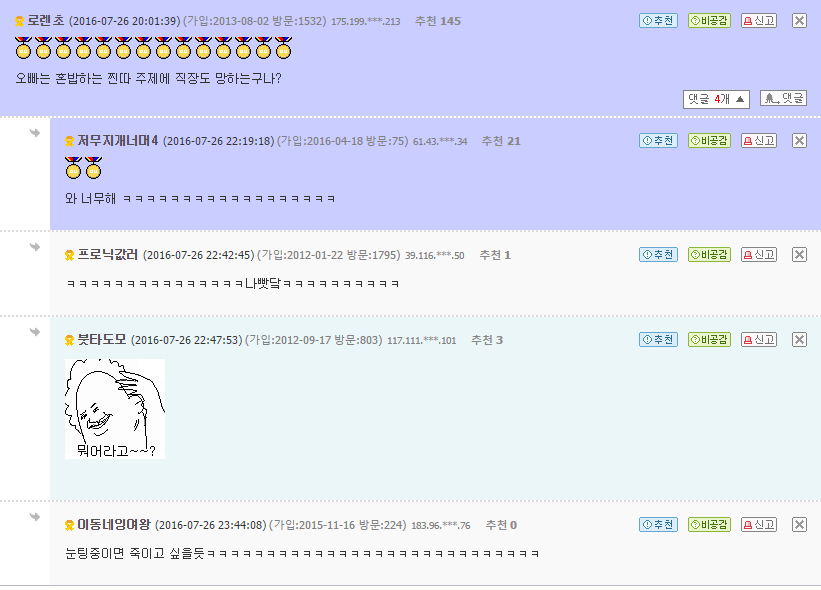The height and width of the screenshot is (590, 821).
Task: Click X icon on 이동네잉여왕's reply
Action: tap(799, 525)
